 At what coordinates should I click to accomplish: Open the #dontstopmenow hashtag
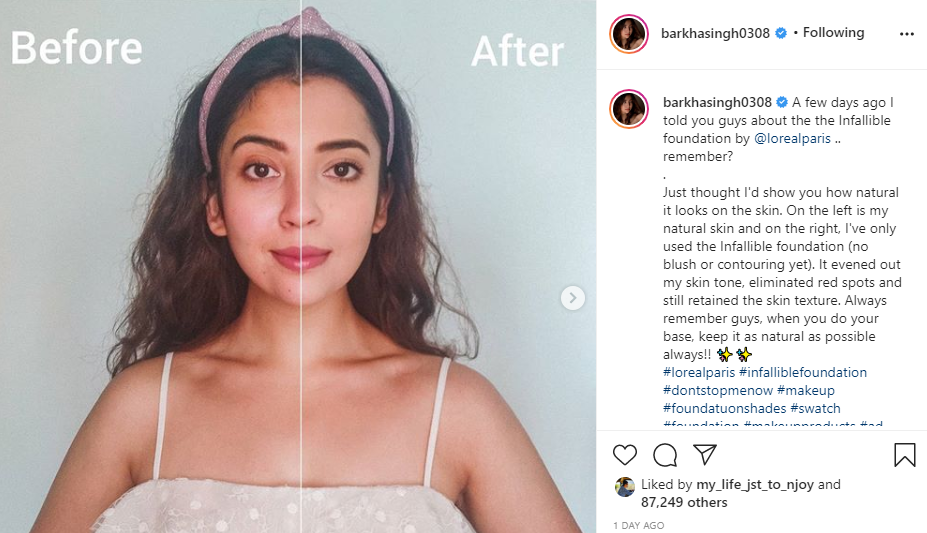pos(717,390)
